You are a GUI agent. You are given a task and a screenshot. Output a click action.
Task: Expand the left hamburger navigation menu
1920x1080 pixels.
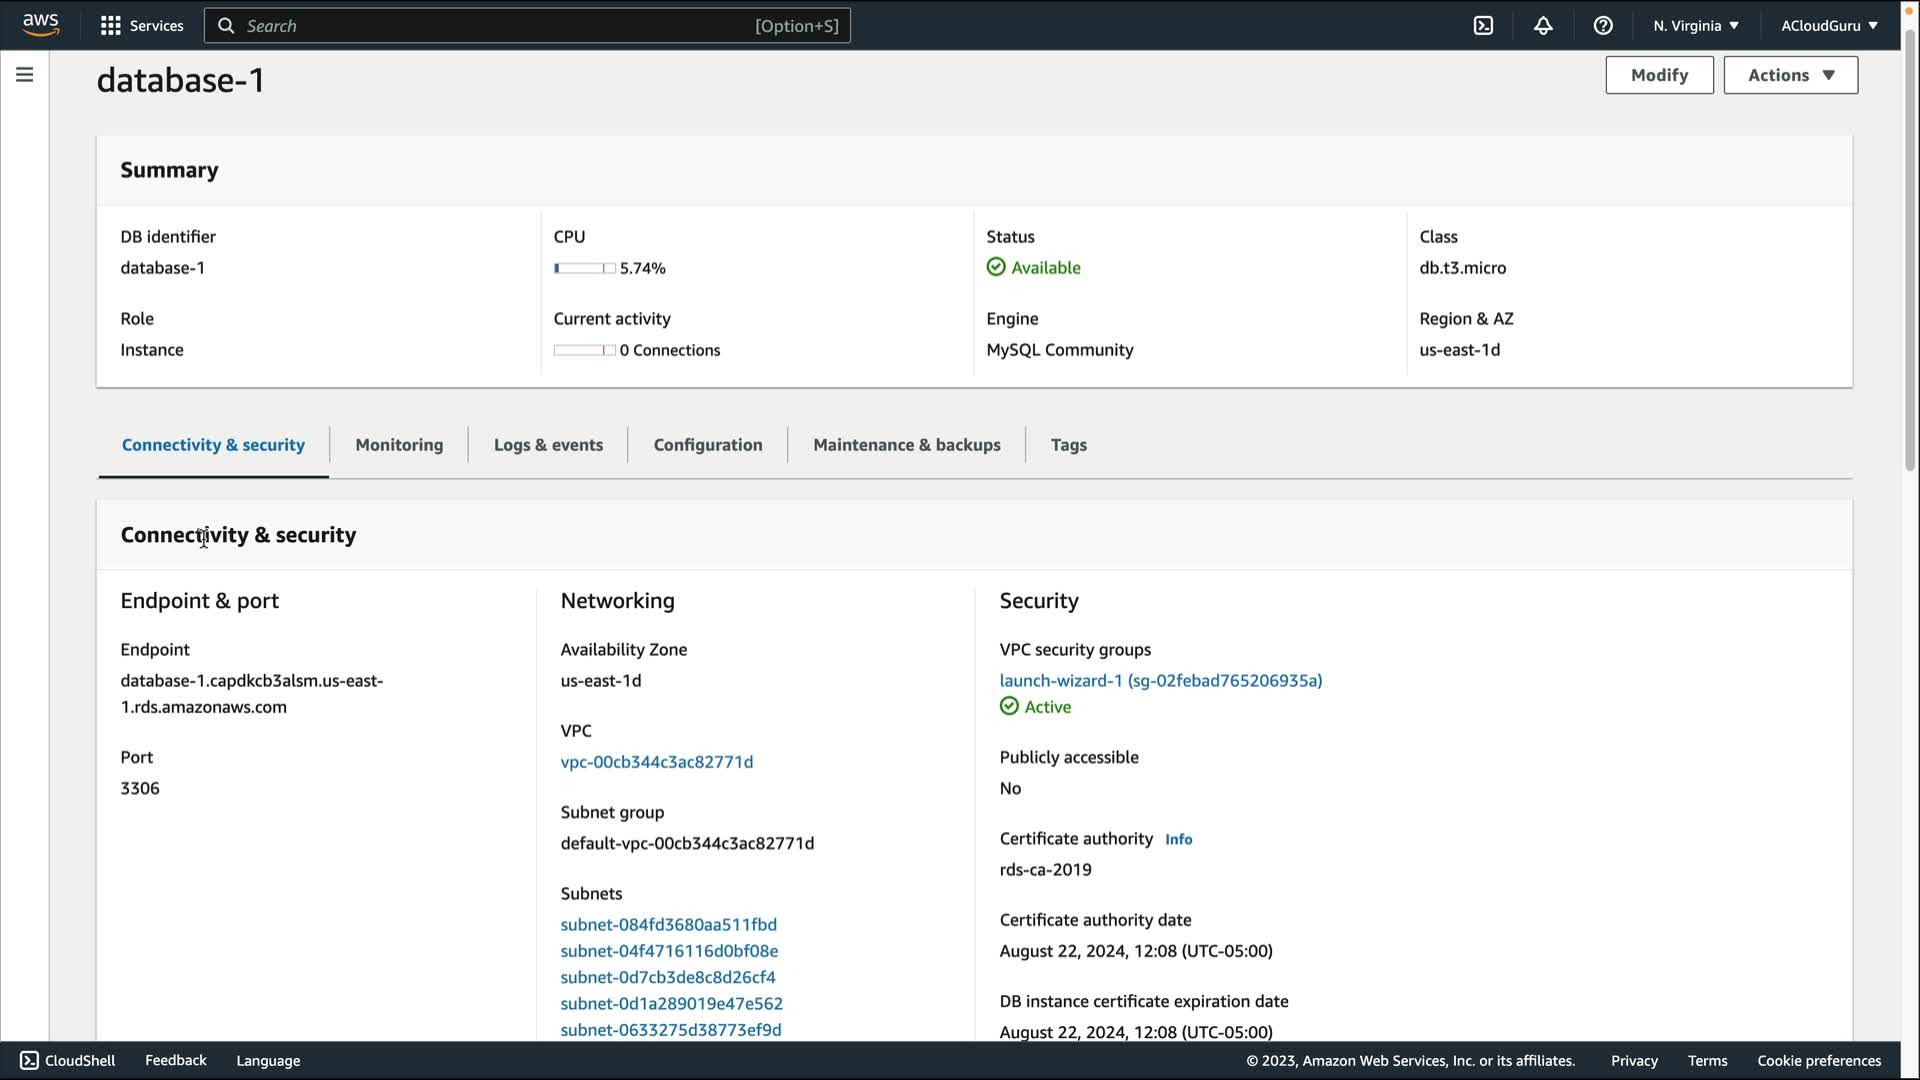[x=25, y=75]
